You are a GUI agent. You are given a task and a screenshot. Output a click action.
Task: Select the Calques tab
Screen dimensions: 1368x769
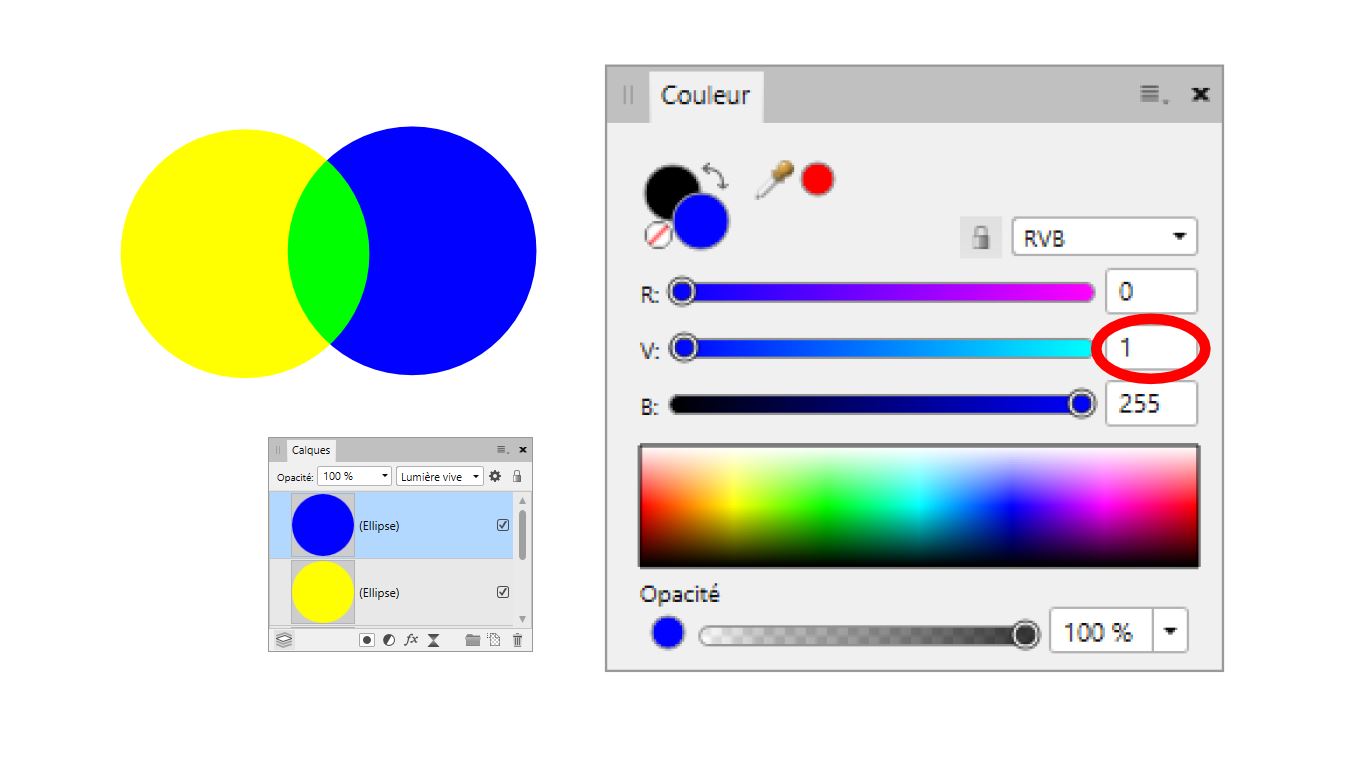pos(311,450)
